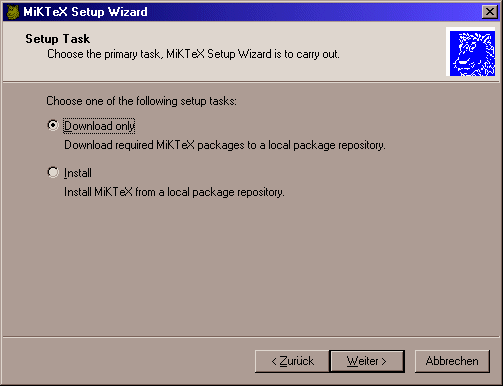
Task: Select the Download only radio button
Action: (x=53, y=125)
